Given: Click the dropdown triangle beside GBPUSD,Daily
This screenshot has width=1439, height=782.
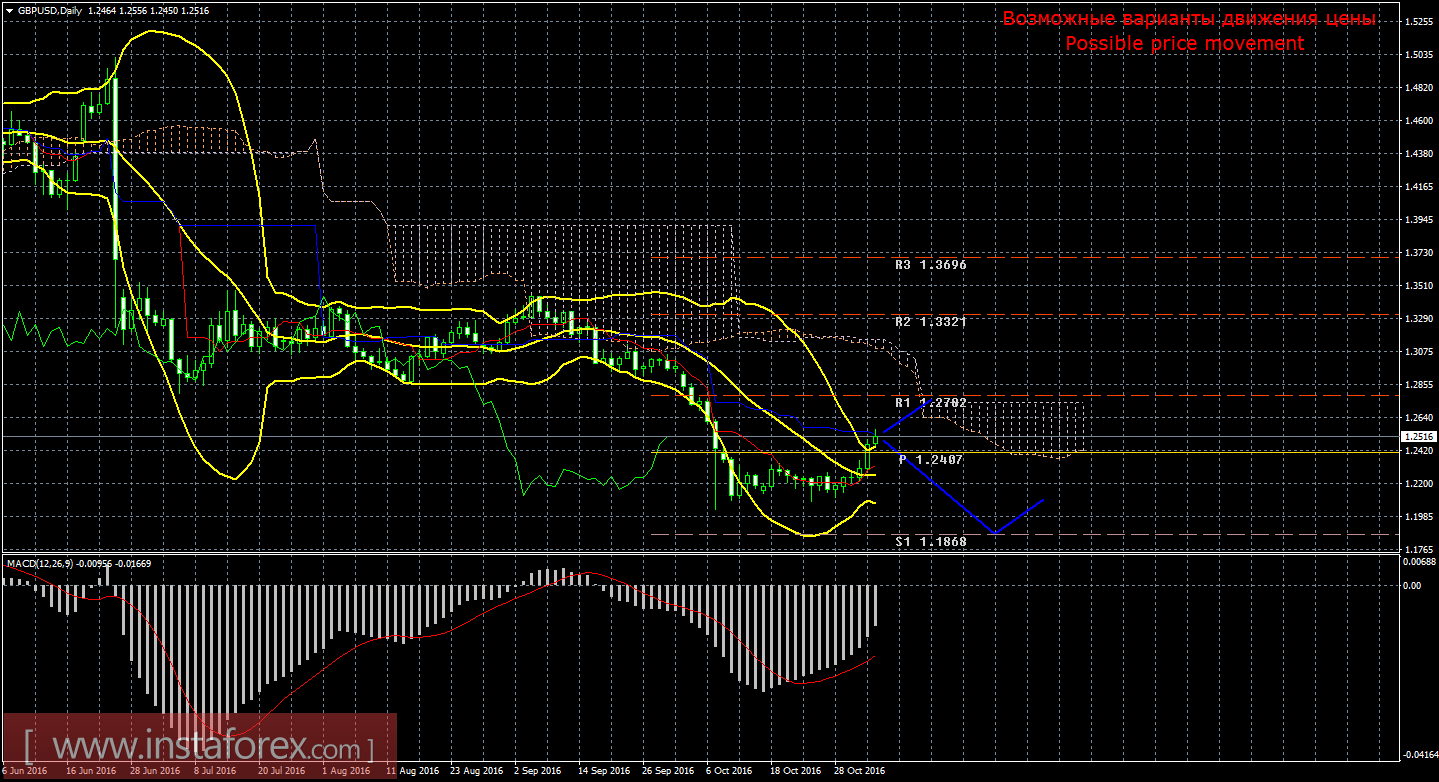Looking at the screenshot, I should tap(9, 10).
